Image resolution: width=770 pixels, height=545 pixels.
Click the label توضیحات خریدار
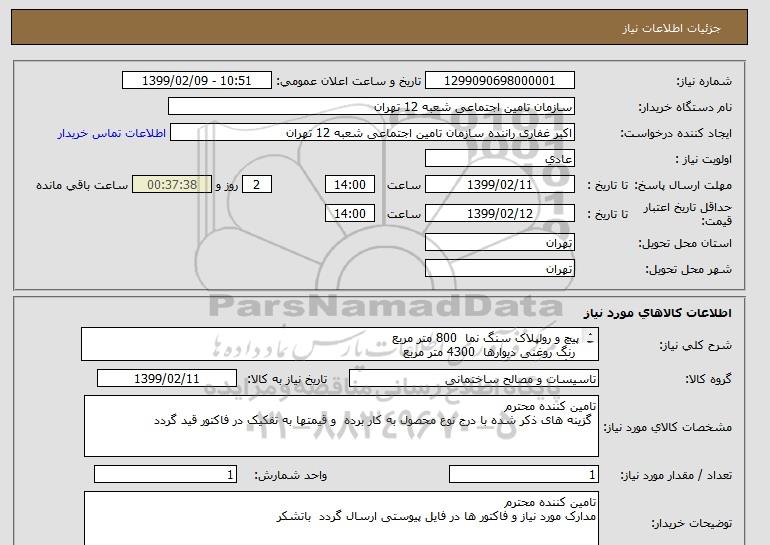click(x=692, y=523)
